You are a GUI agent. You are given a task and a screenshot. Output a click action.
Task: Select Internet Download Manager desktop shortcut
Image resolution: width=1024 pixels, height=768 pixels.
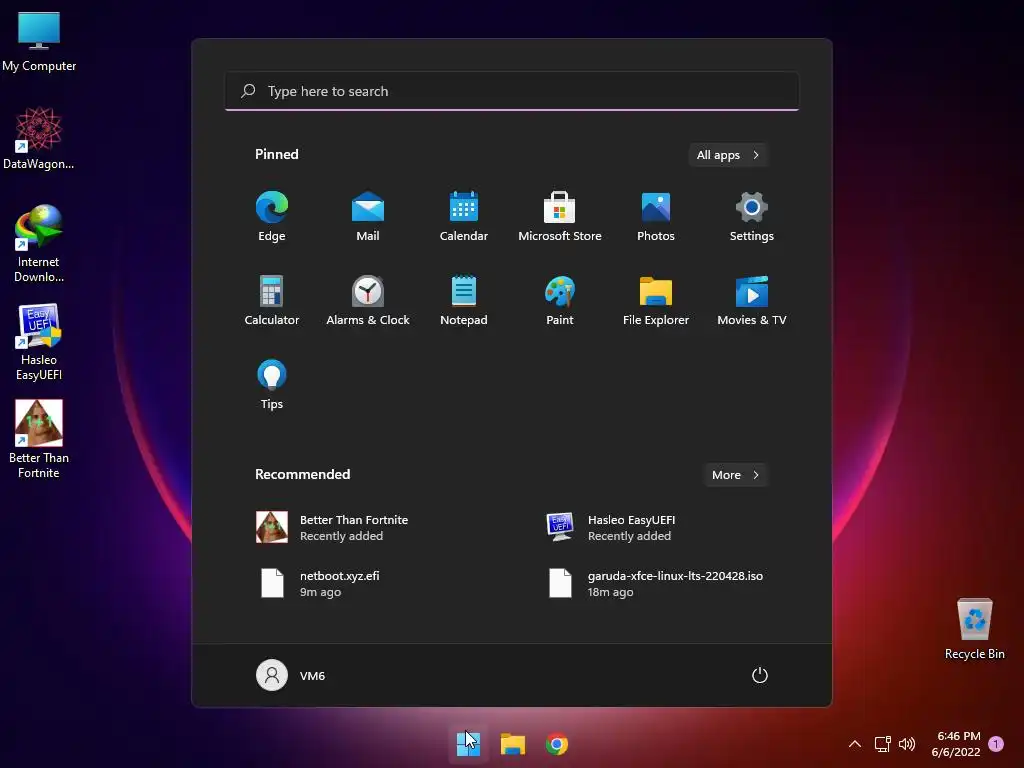coord(39,244)
